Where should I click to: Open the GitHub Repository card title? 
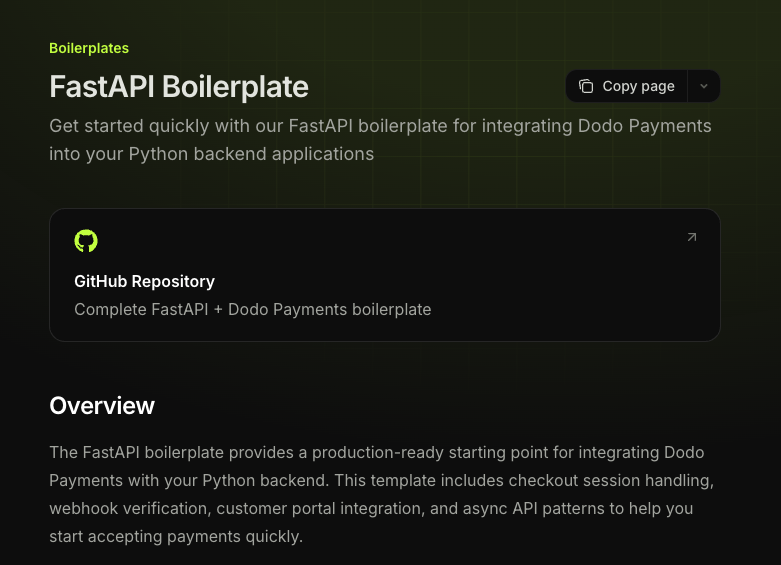pyautogui.click(x=144, y=282)
